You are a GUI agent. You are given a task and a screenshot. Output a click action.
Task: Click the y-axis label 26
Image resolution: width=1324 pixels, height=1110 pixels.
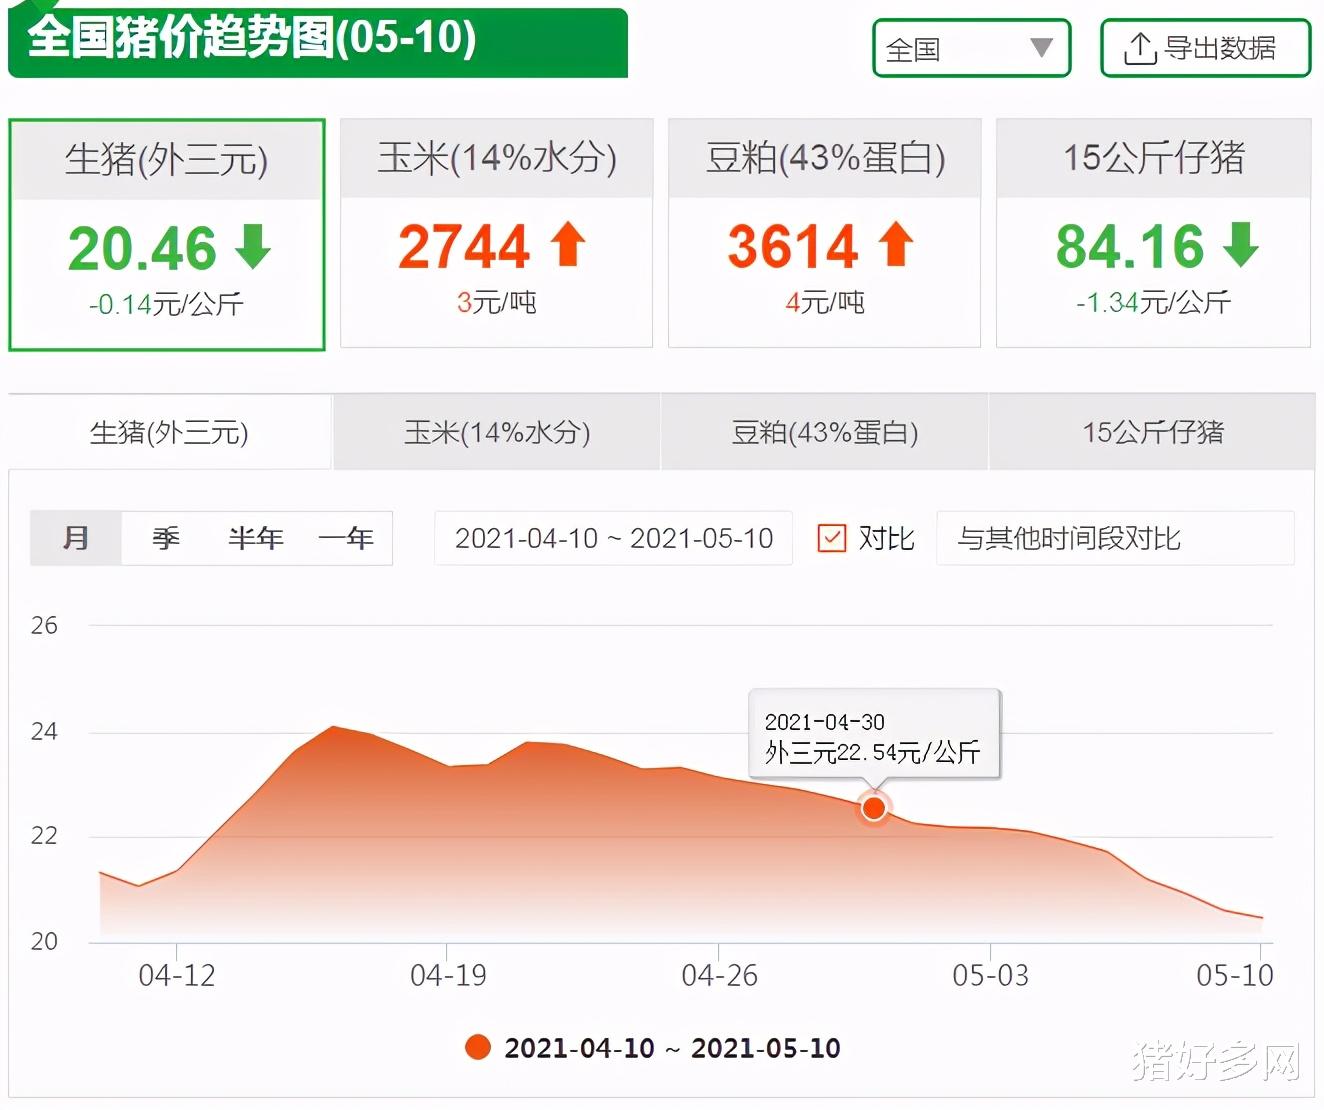coord(44,626)
